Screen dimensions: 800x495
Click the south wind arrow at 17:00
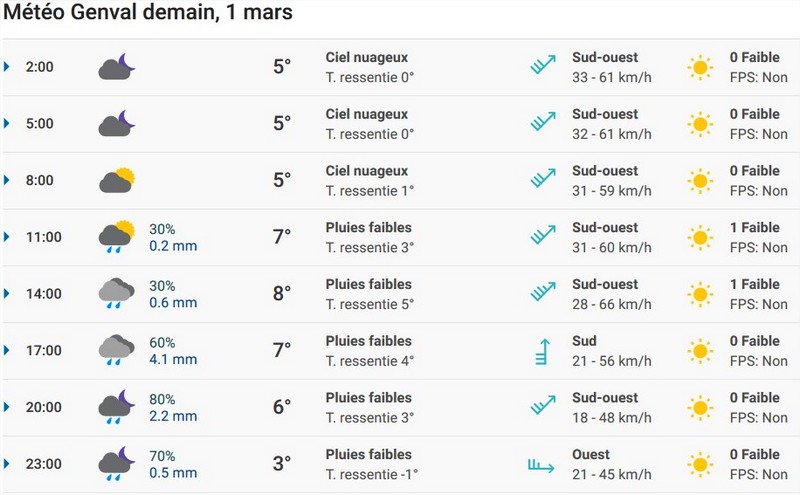pos(543,351)
